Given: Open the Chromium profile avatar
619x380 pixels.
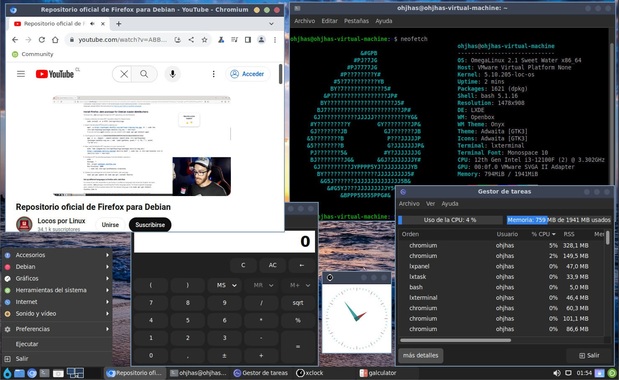Looking at the screenshot, I should (x=261, y=39).
